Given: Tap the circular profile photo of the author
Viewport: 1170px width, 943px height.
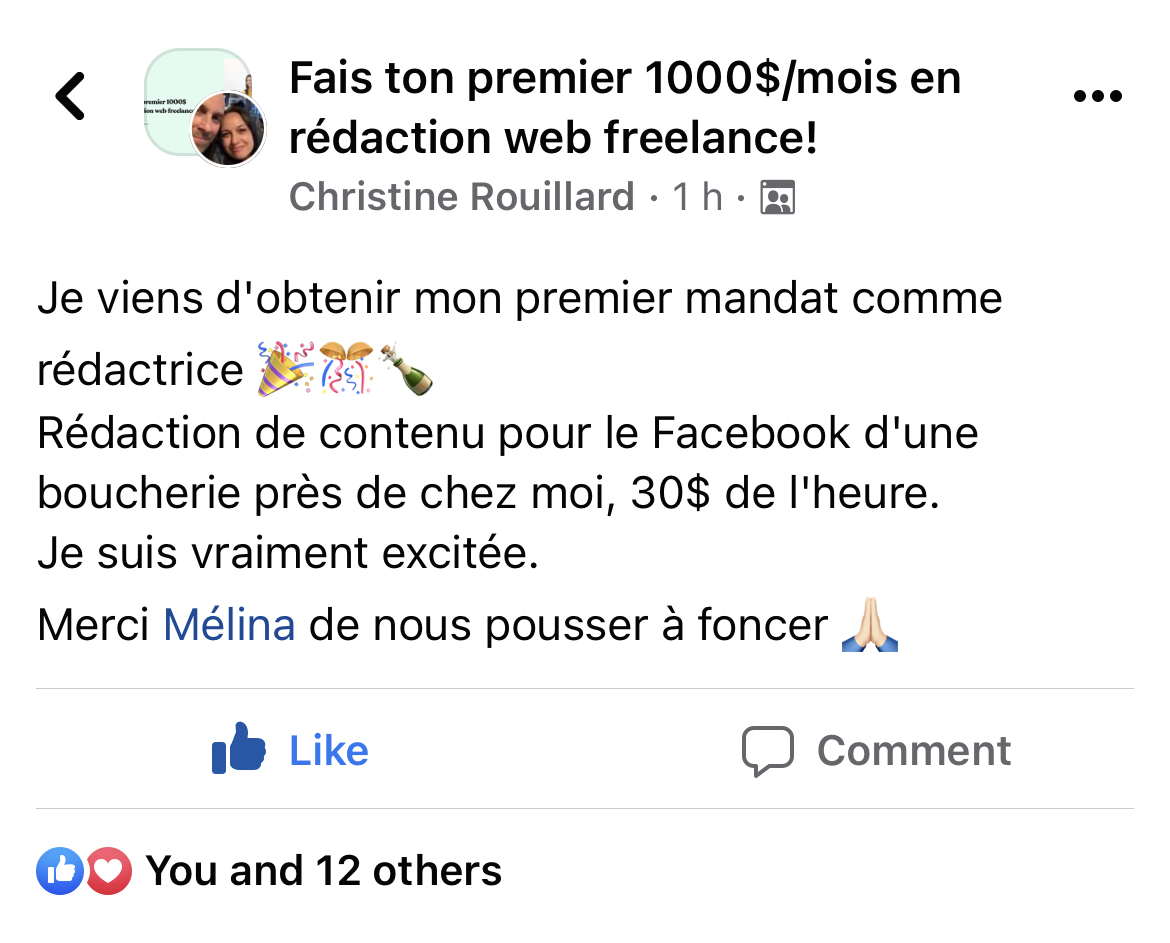Looking at the screenshot, I should pos(228,130).
